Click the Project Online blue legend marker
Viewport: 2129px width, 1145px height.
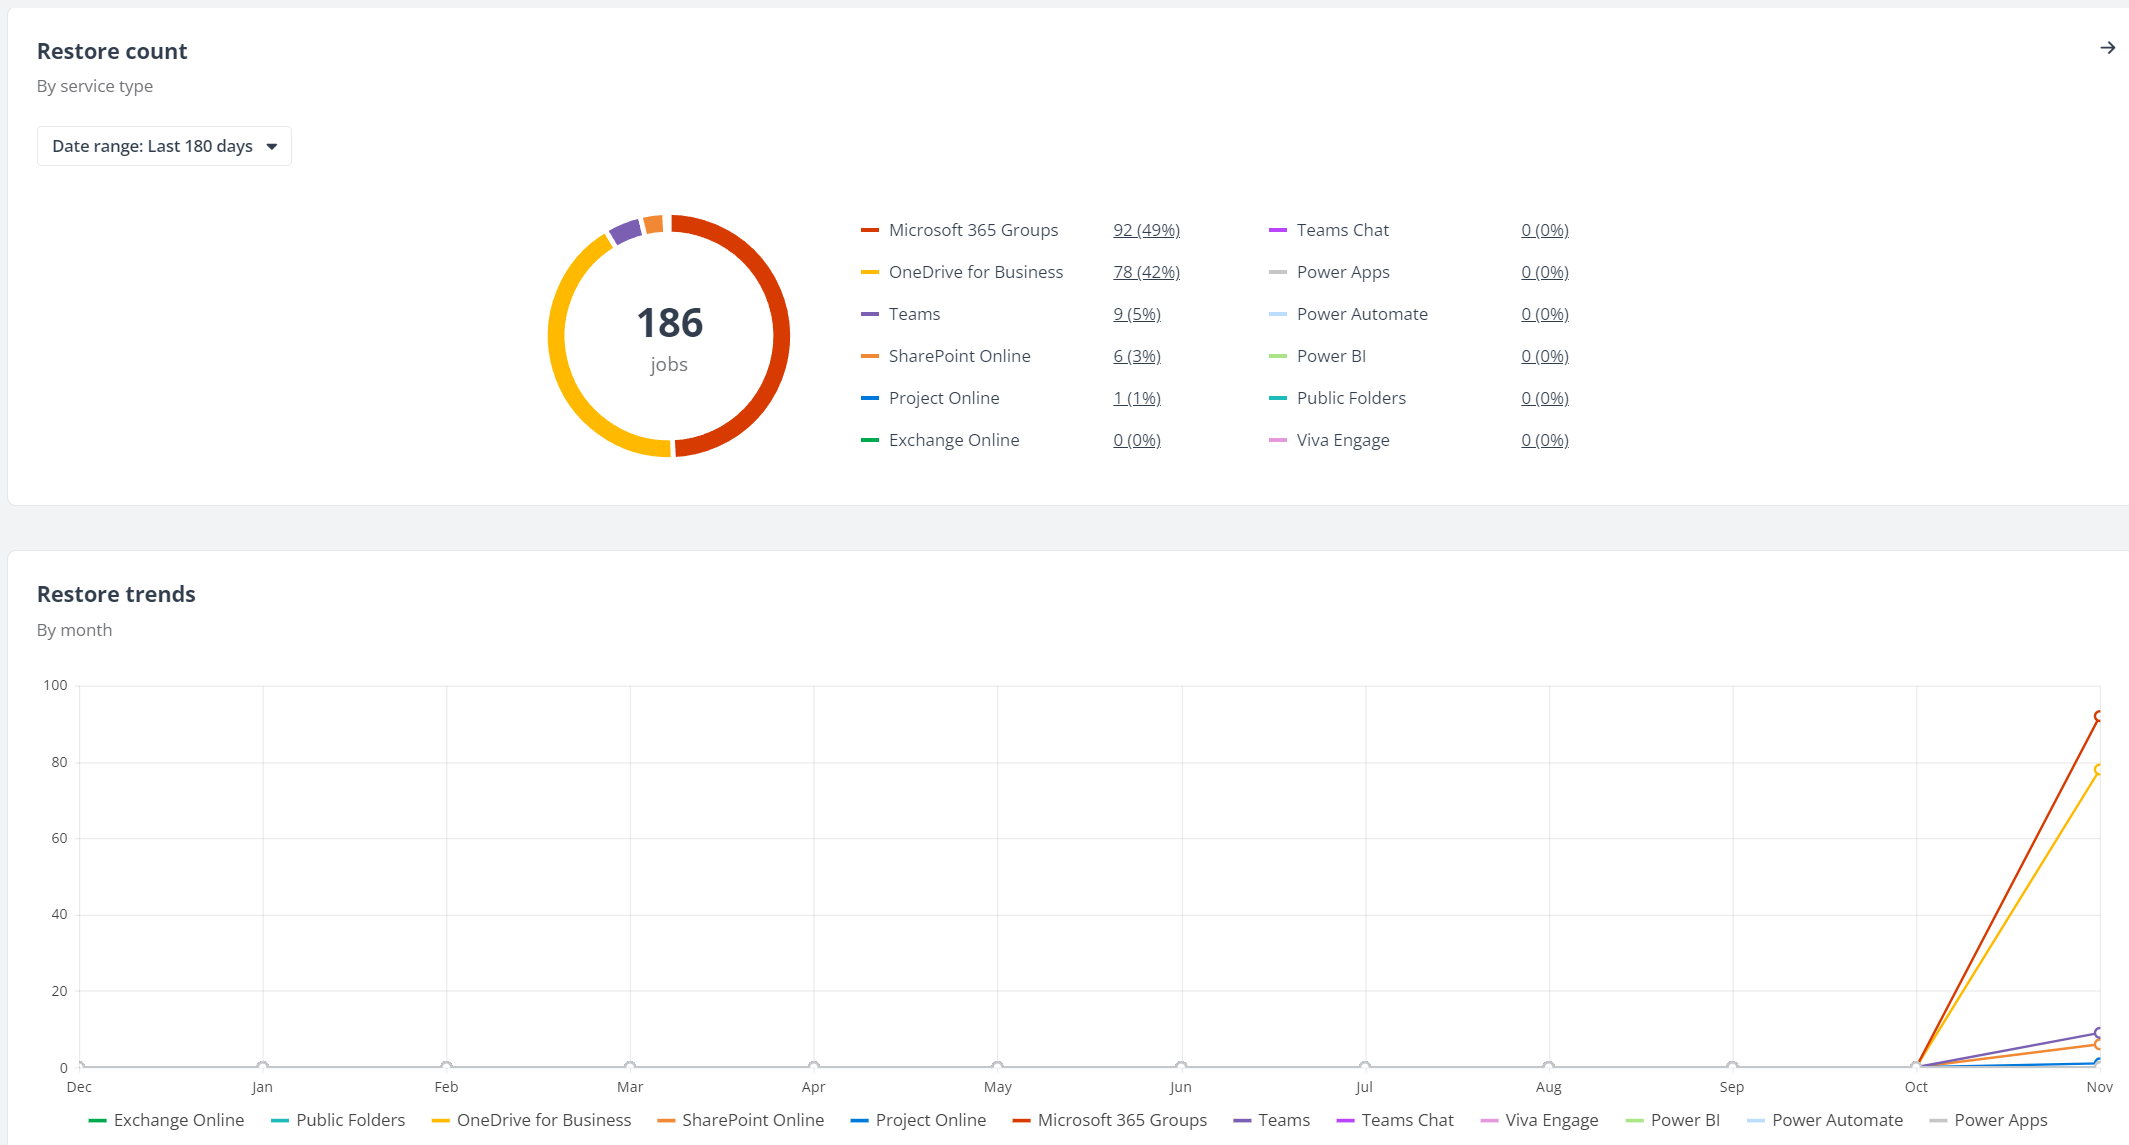point(869,398)
